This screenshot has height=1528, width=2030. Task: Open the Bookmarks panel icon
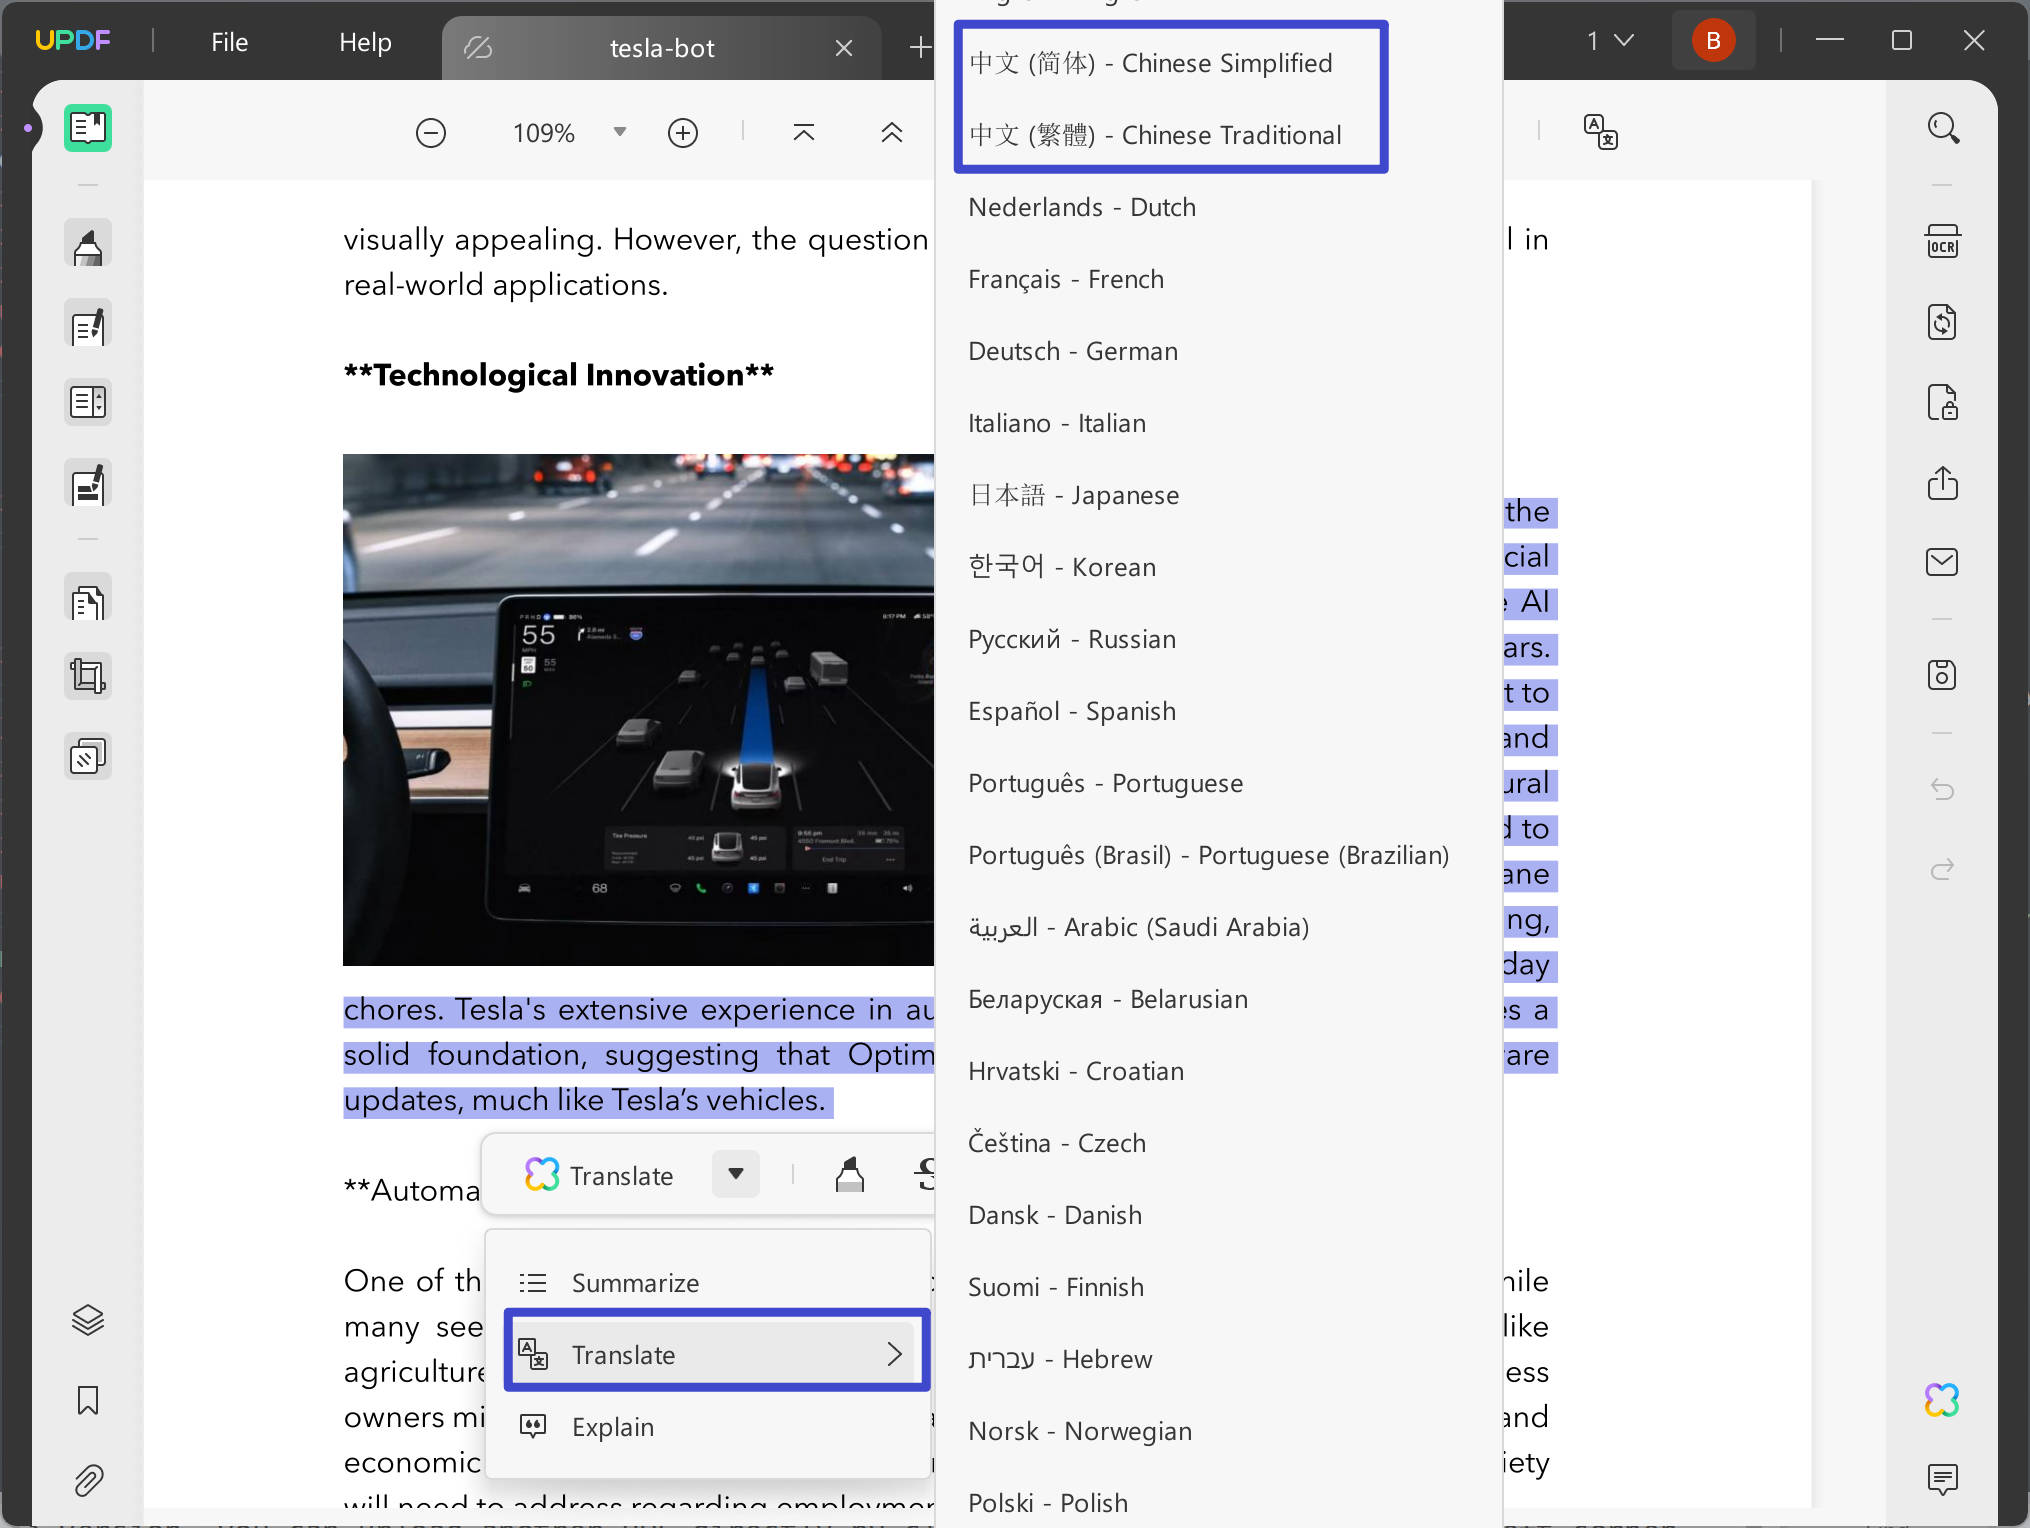pyautogui.click(x=88, y=1400)
